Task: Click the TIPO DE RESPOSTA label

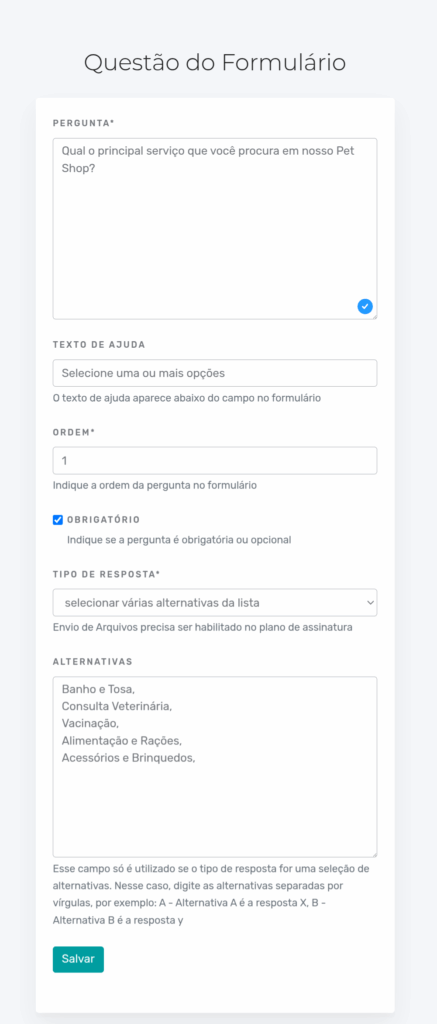Action: (106, 574)
